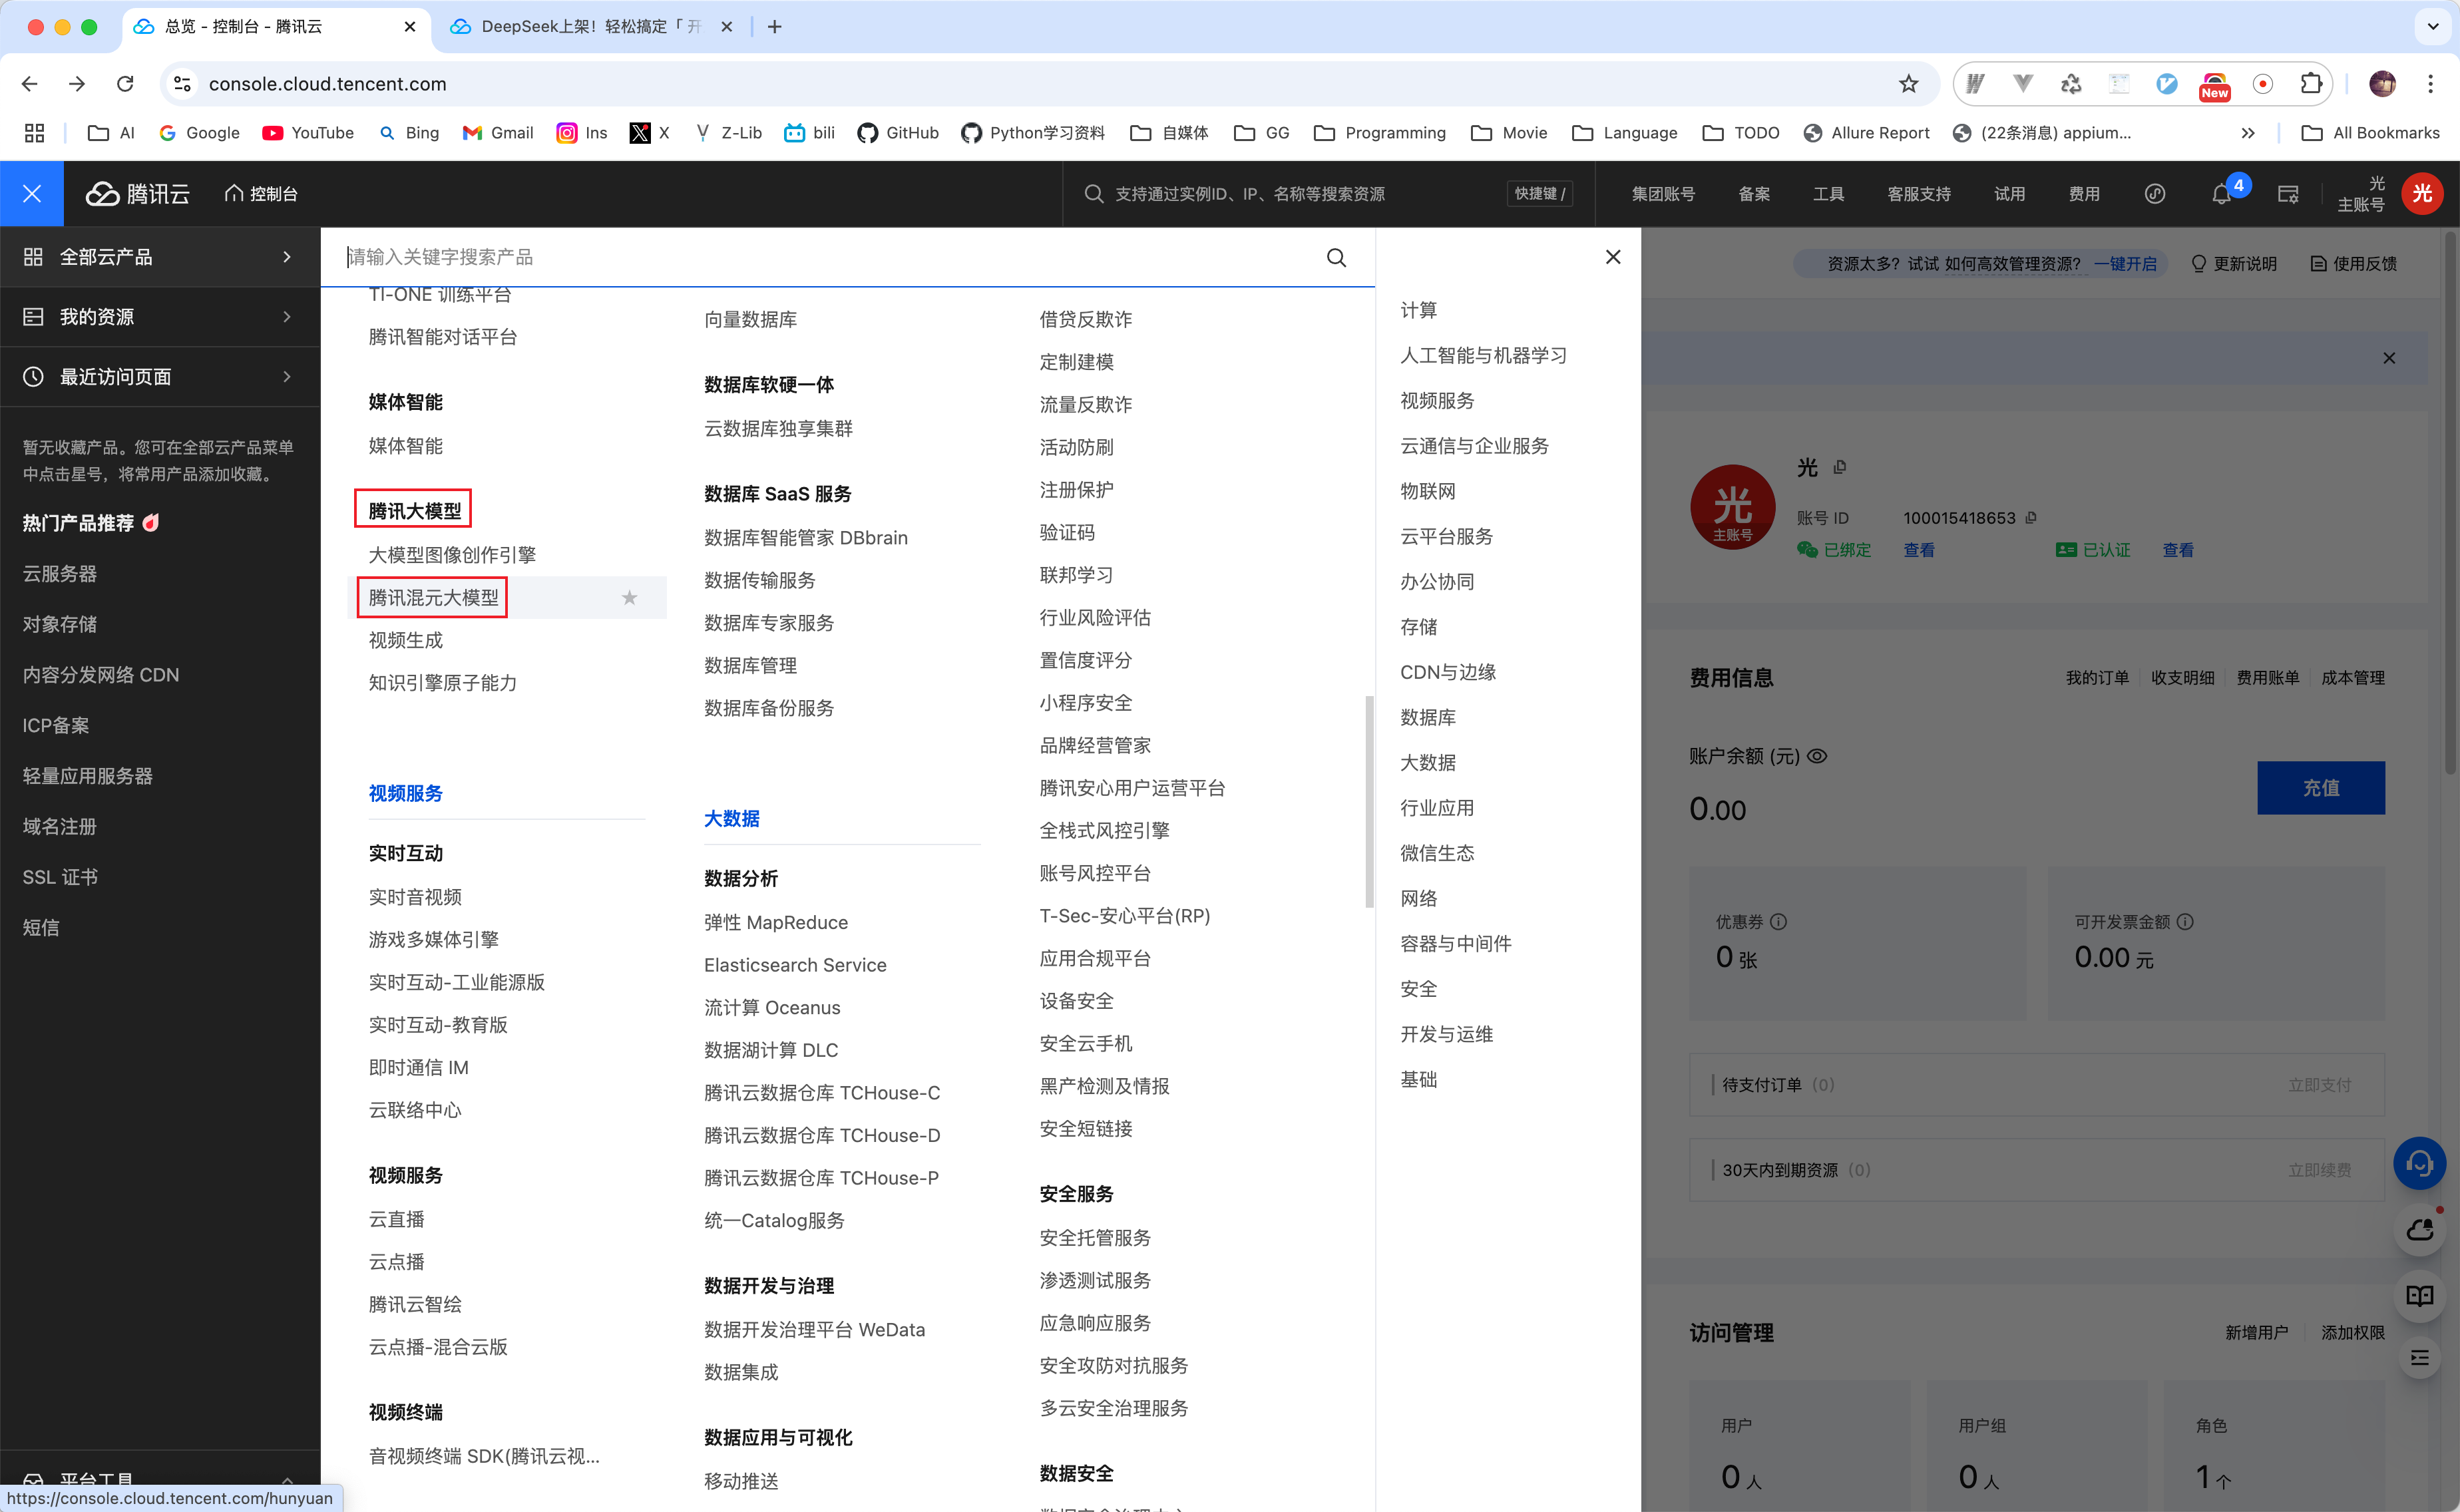
Task: Open the floating list menu icon
Action: (x=2419, y=1357)
